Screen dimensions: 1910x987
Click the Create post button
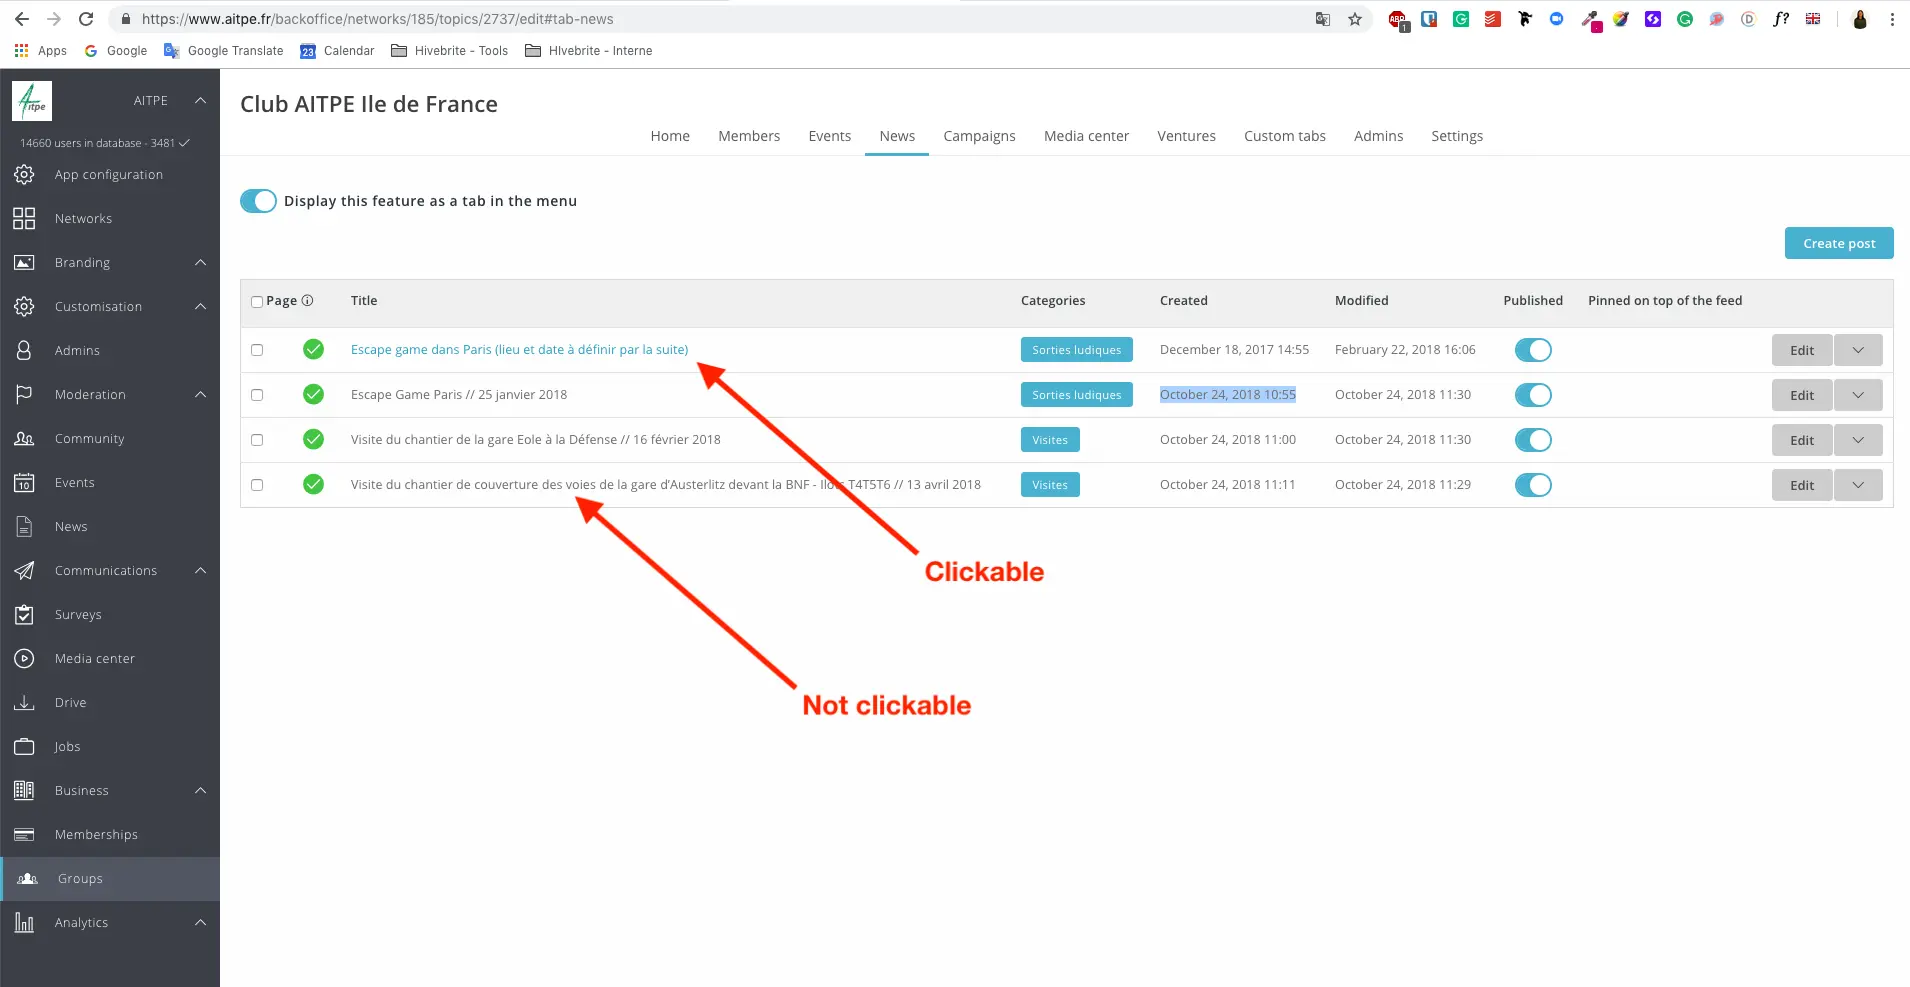1838,243
